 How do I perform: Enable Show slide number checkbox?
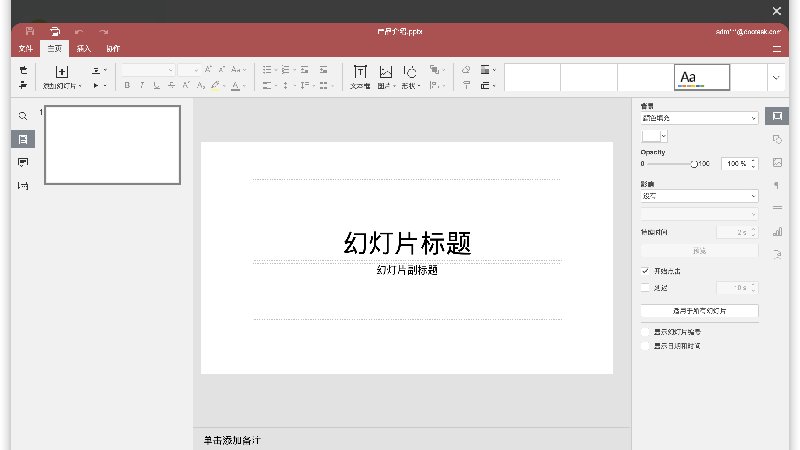click(x=645, y=332)
